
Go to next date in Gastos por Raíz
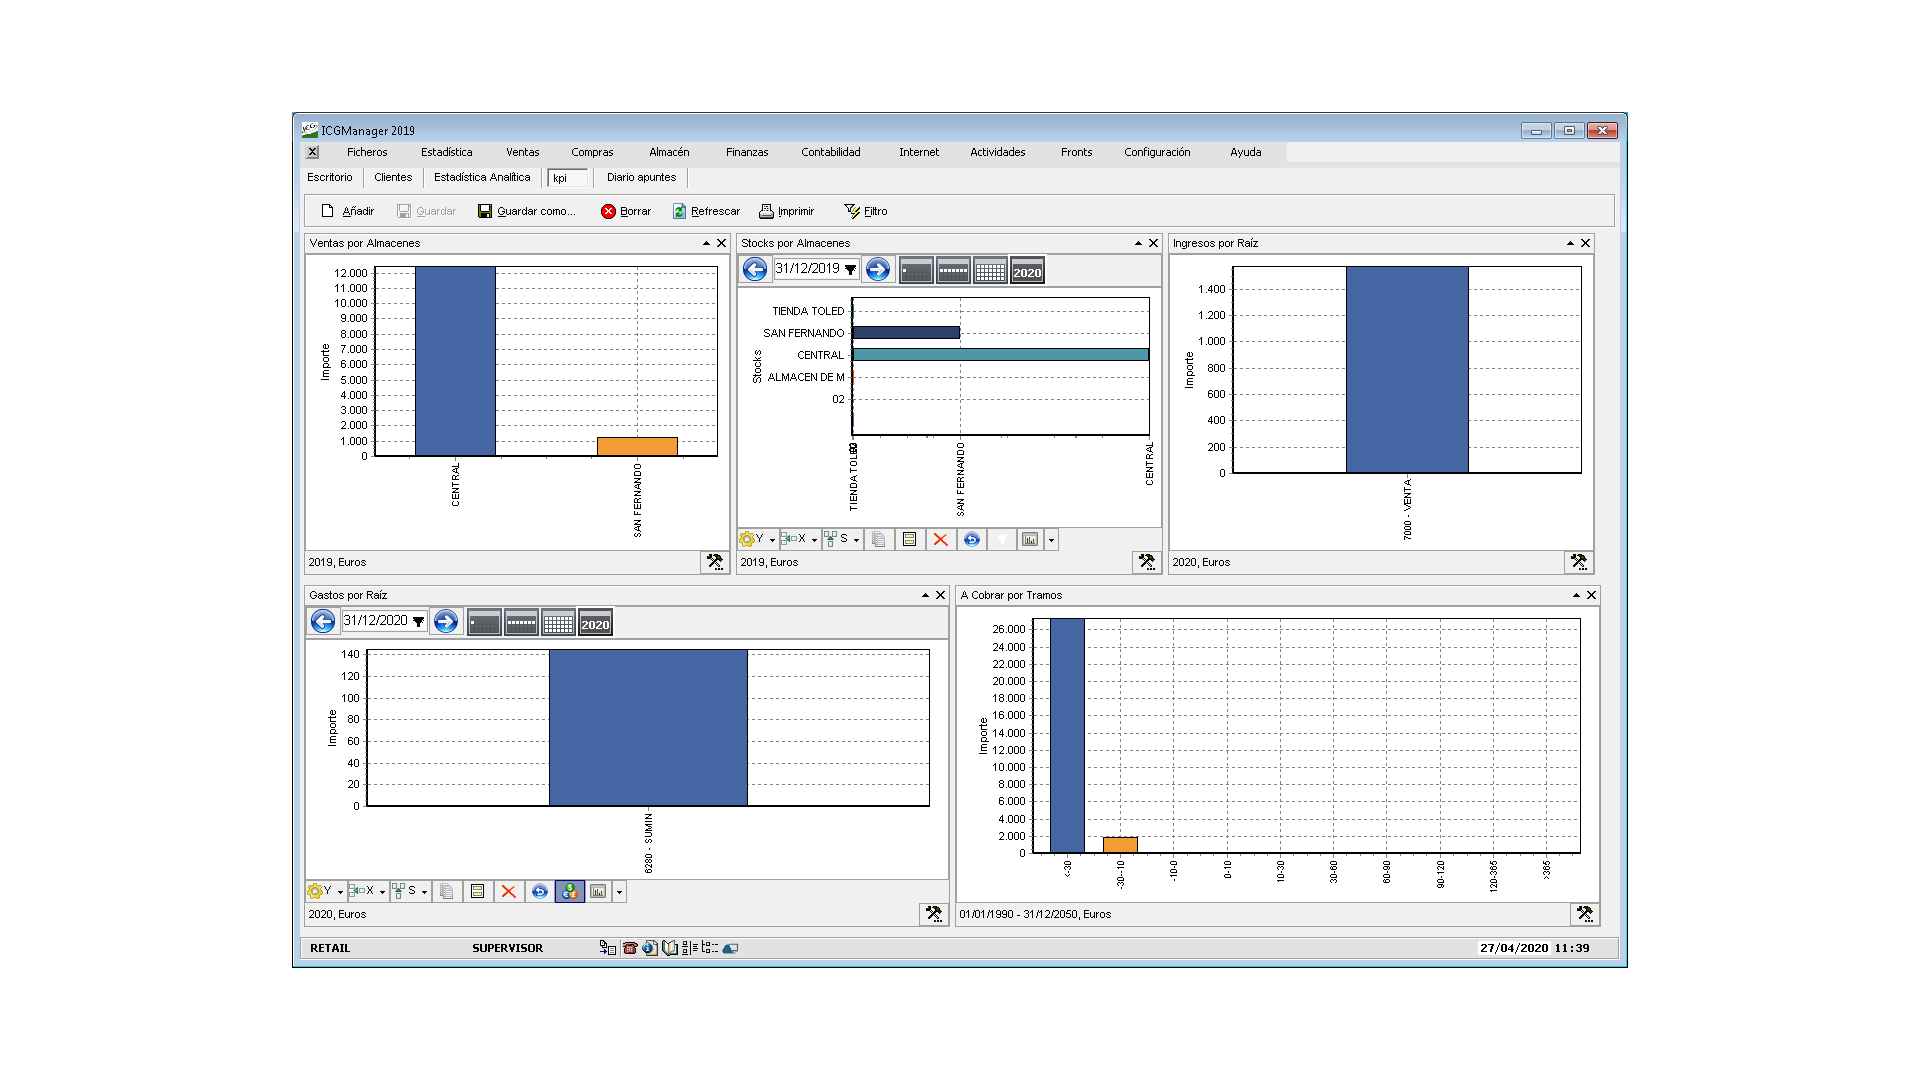tap(445, 621)
